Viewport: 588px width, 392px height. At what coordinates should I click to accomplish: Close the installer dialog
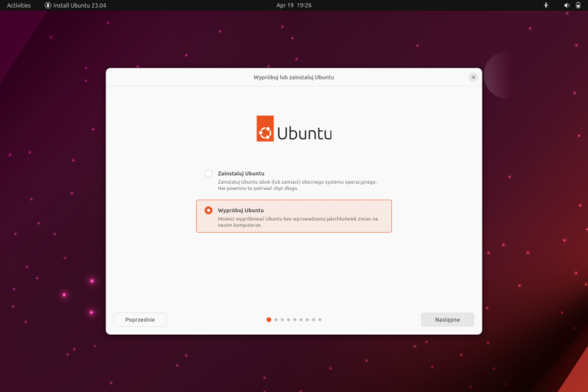pyautogui.click(x=473, y=77)
